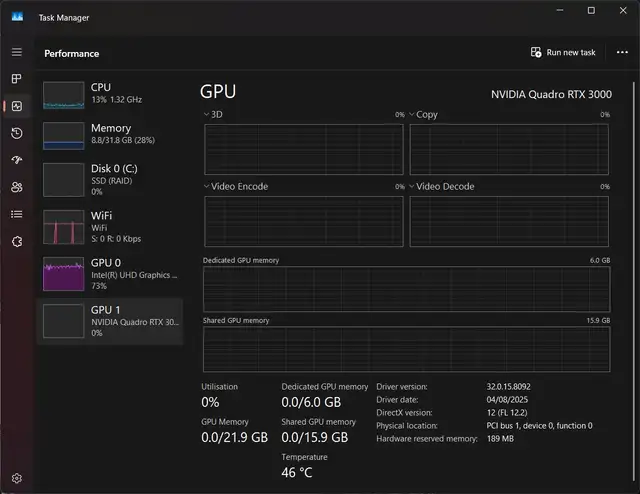Click the GPU heading text
640x494 pixels.
tap(218, 91)
